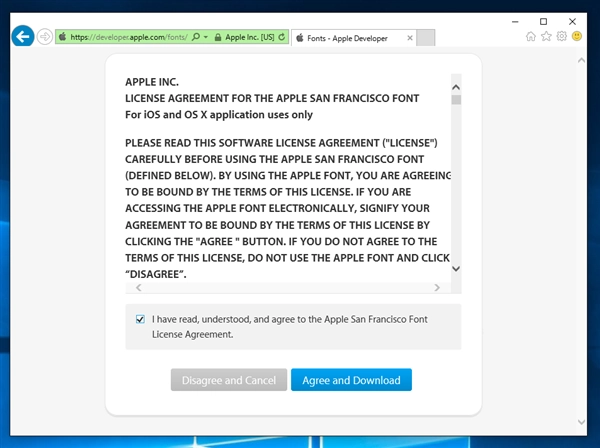Click the Apple Inc. [US] certificate label
Screen dimensions: 600x448
(249, 37)
